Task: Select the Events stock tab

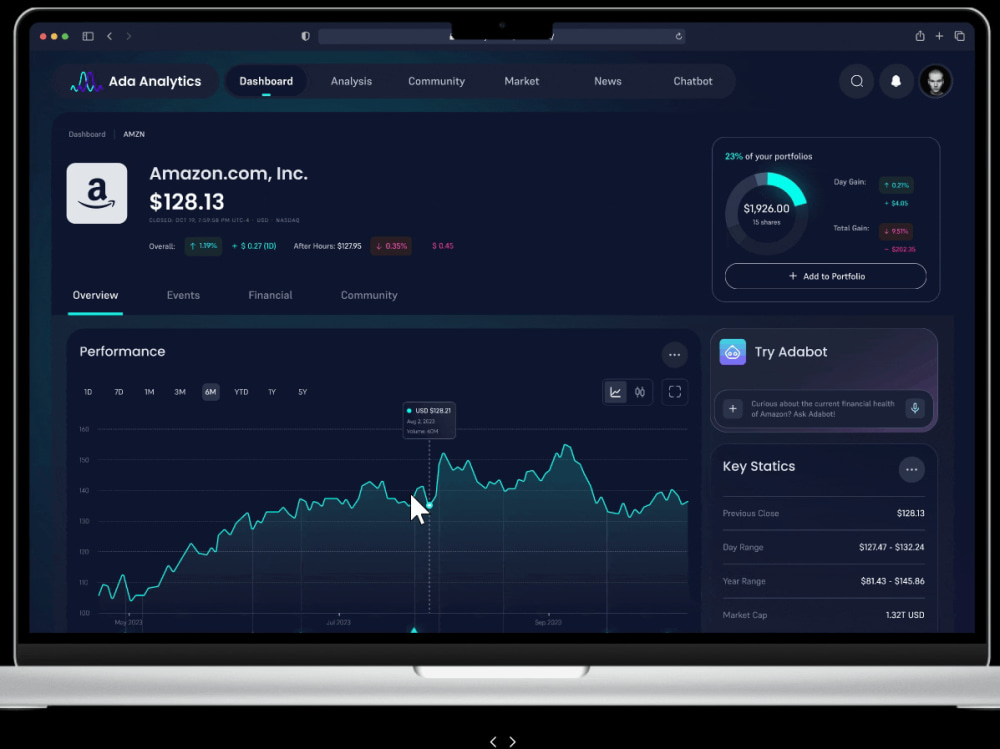Action: [183, 295]
